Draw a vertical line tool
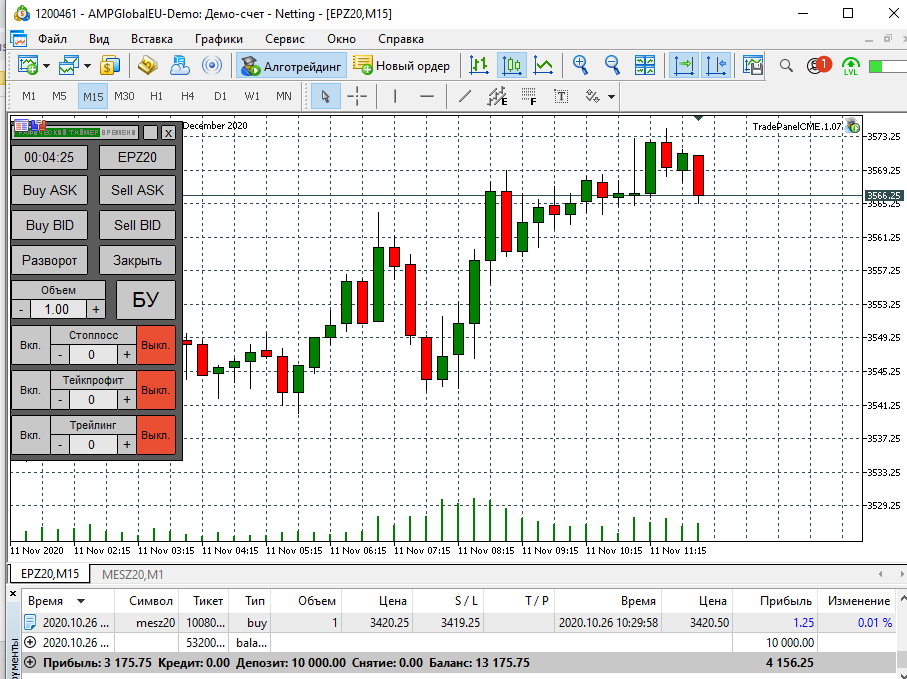Image resolution: width=907 pixels, height=679 pixels. coord(394,97)
